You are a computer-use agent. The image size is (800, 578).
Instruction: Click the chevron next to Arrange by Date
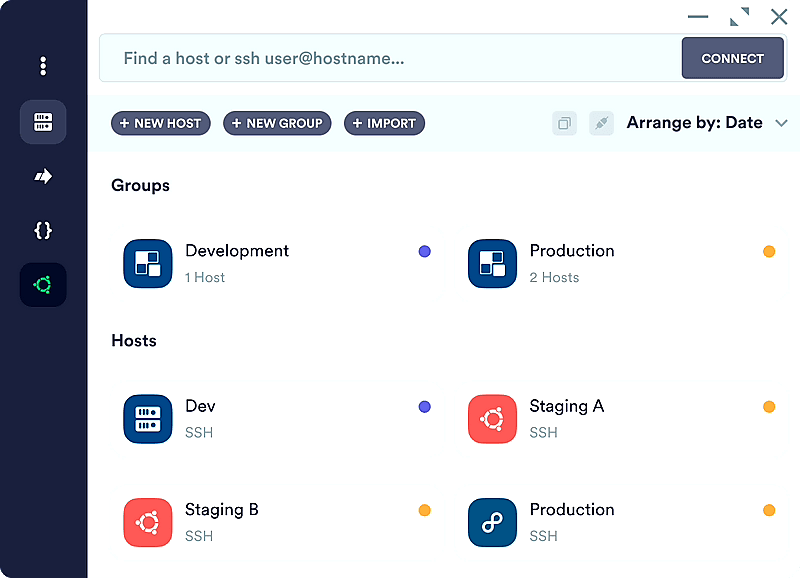pos(782,123)
